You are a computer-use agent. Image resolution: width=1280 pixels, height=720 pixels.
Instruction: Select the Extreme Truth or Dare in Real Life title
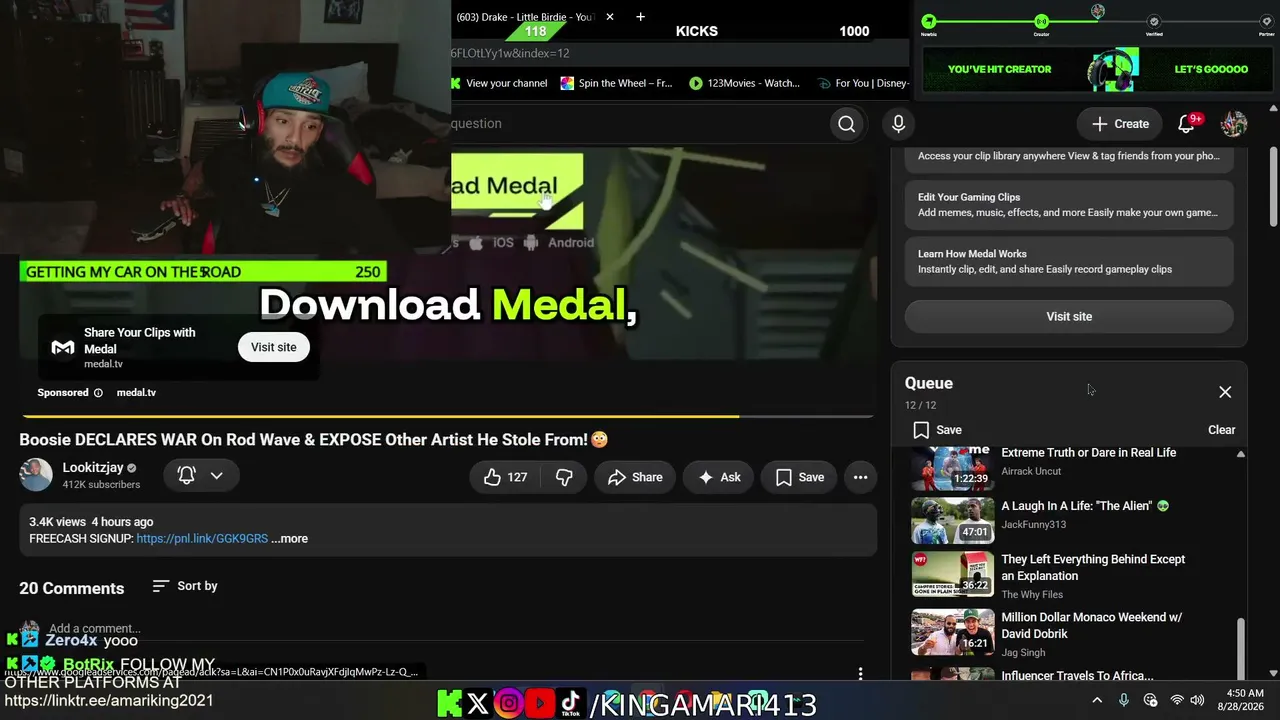coord(1088,453)
